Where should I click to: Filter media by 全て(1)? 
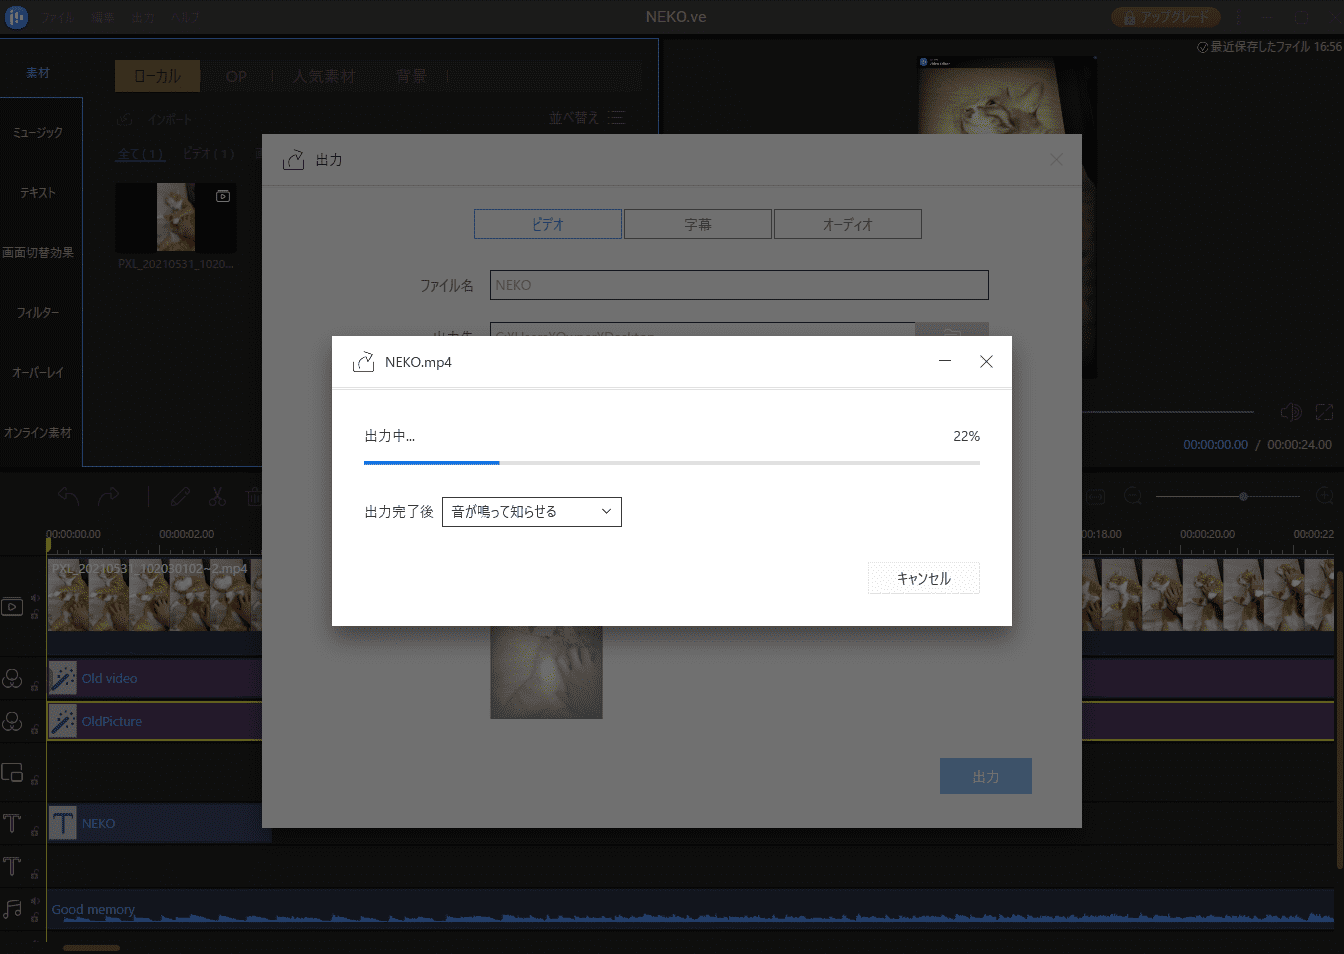(x=141, y=154)
